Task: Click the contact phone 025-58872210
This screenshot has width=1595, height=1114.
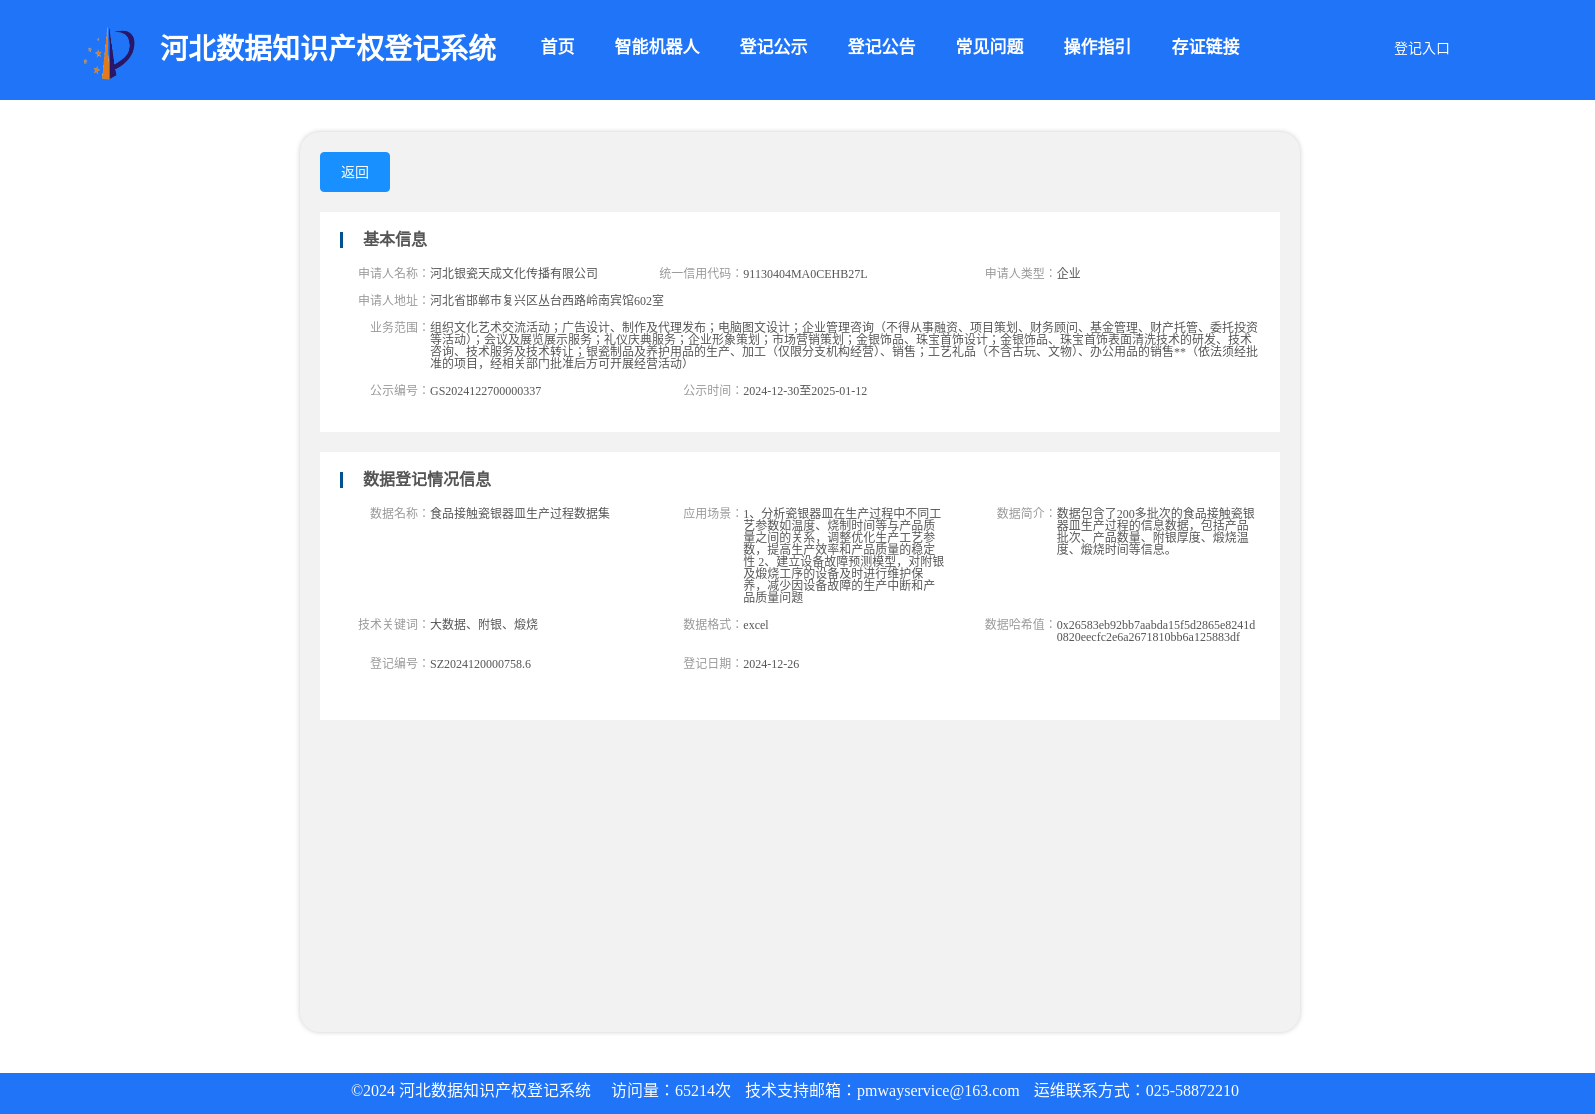Action: [1192, 1091]
